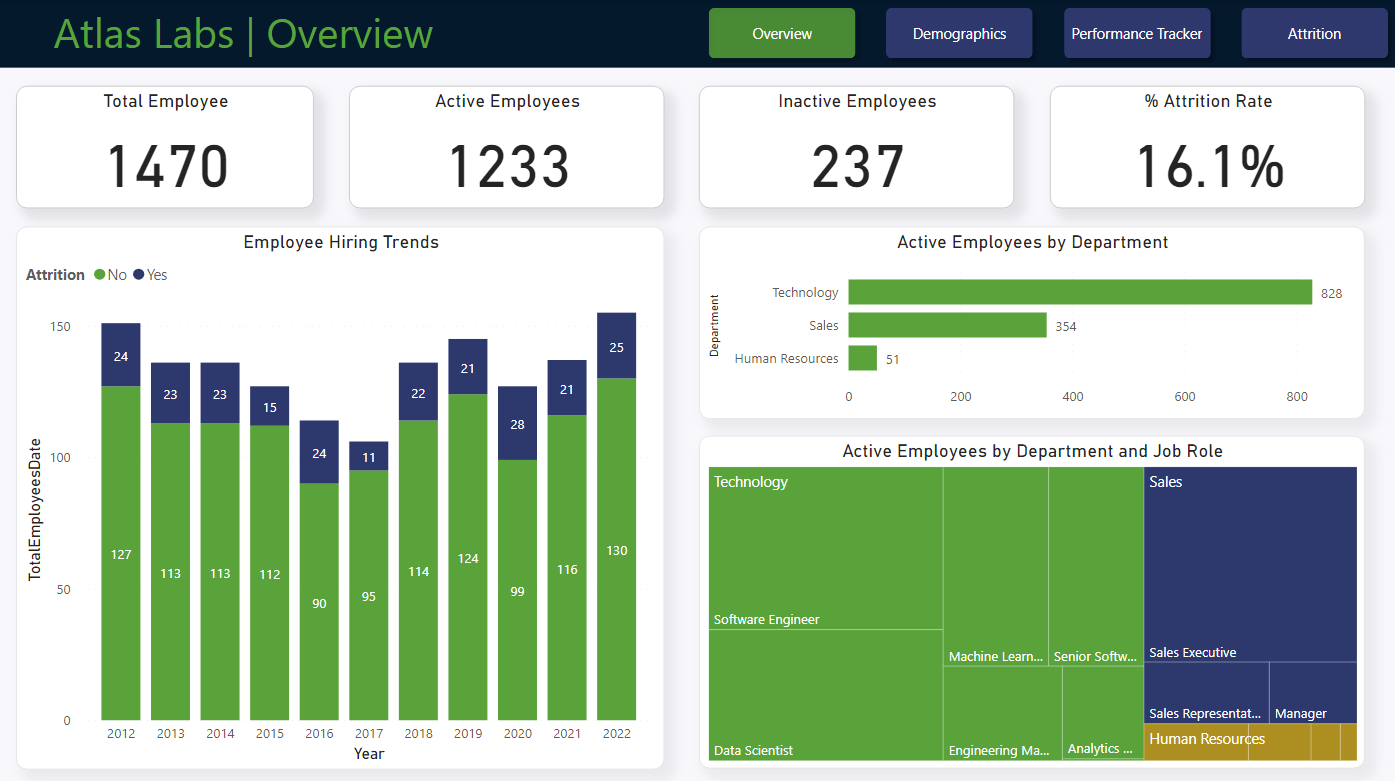Click the % Attrition Rate card
Screen dimensions: 1395x781
click(x=1207, y=147)
